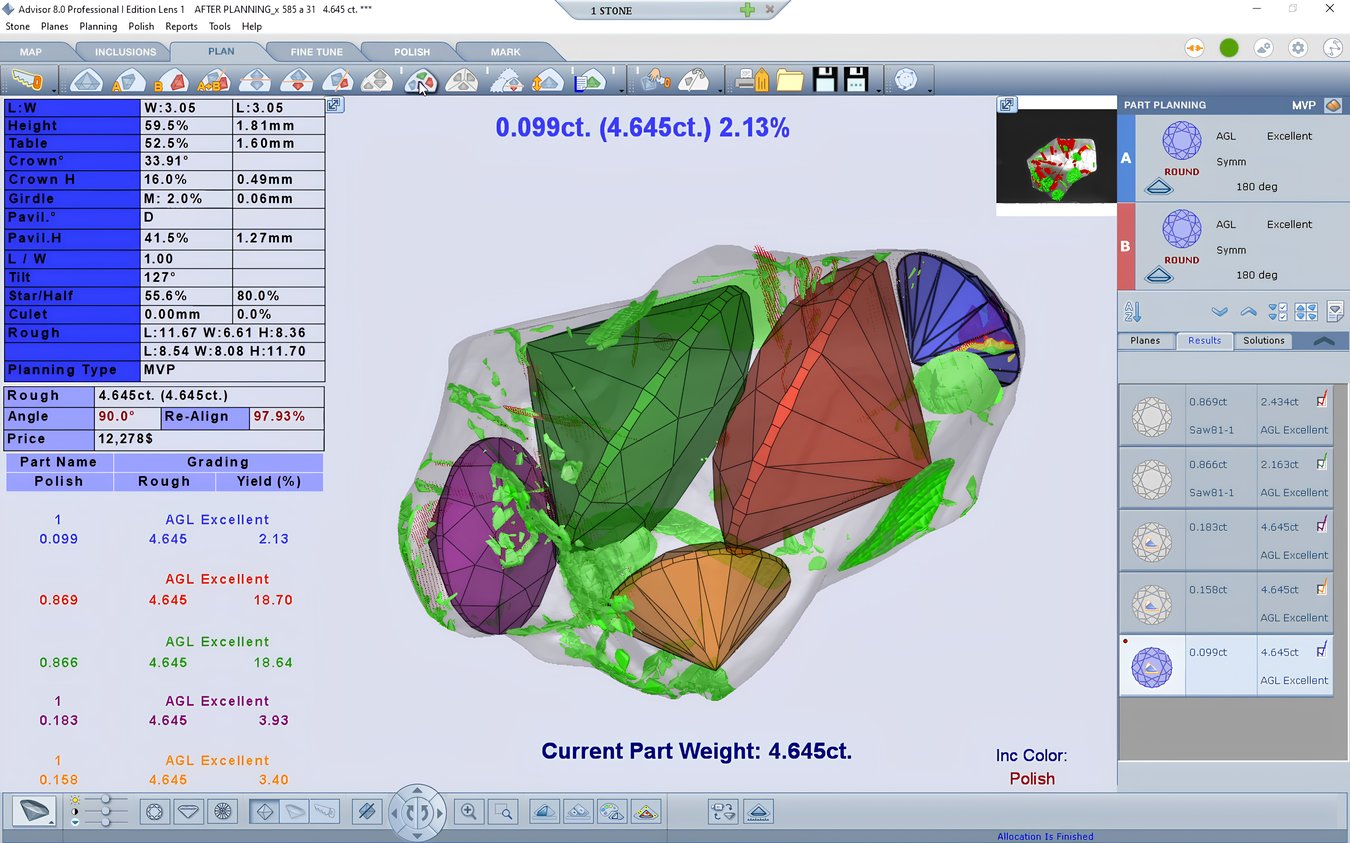Click the wireframe view icon in bottom toolbar

pyautogui.click(x=152, y=812)
